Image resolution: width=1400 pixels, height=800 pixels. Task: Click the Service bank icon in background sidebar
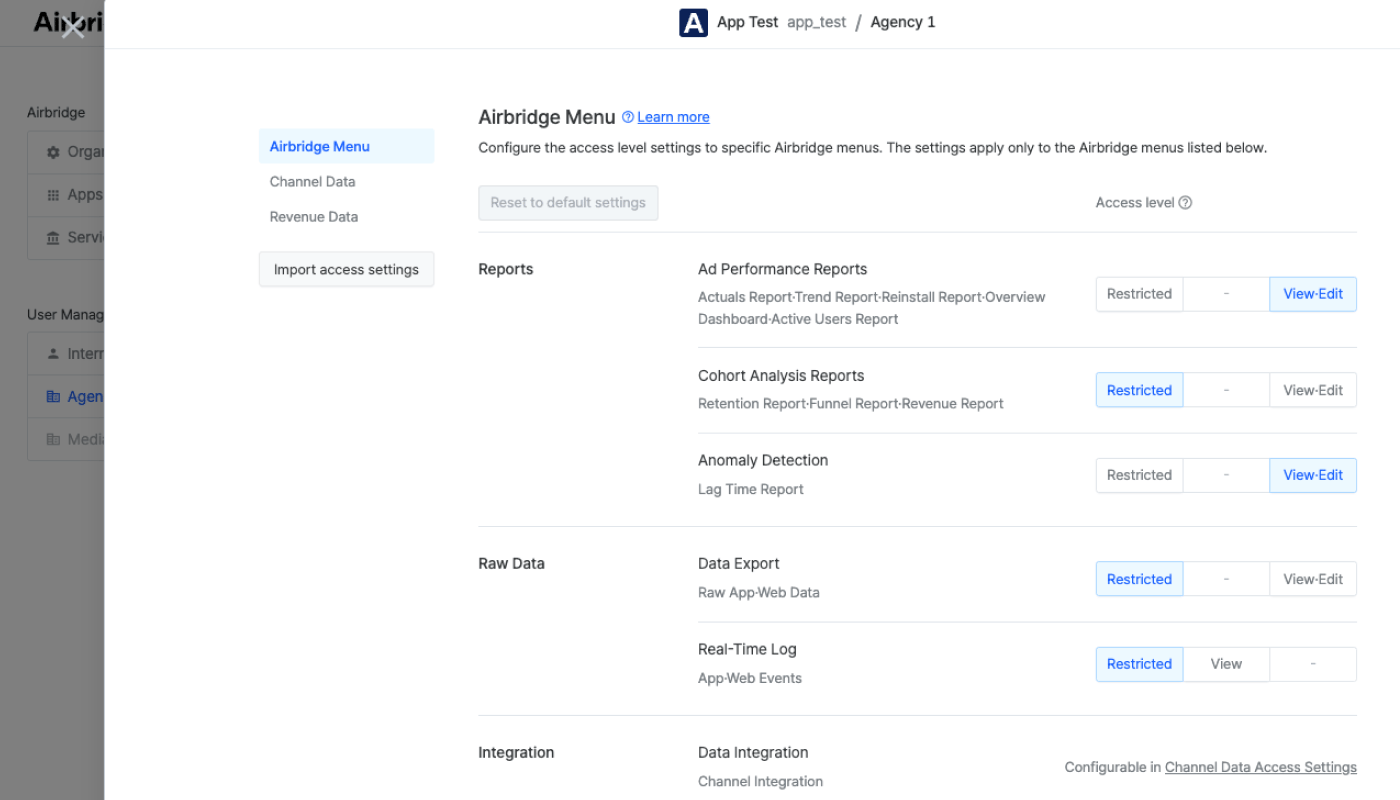[x=53, y=238]
